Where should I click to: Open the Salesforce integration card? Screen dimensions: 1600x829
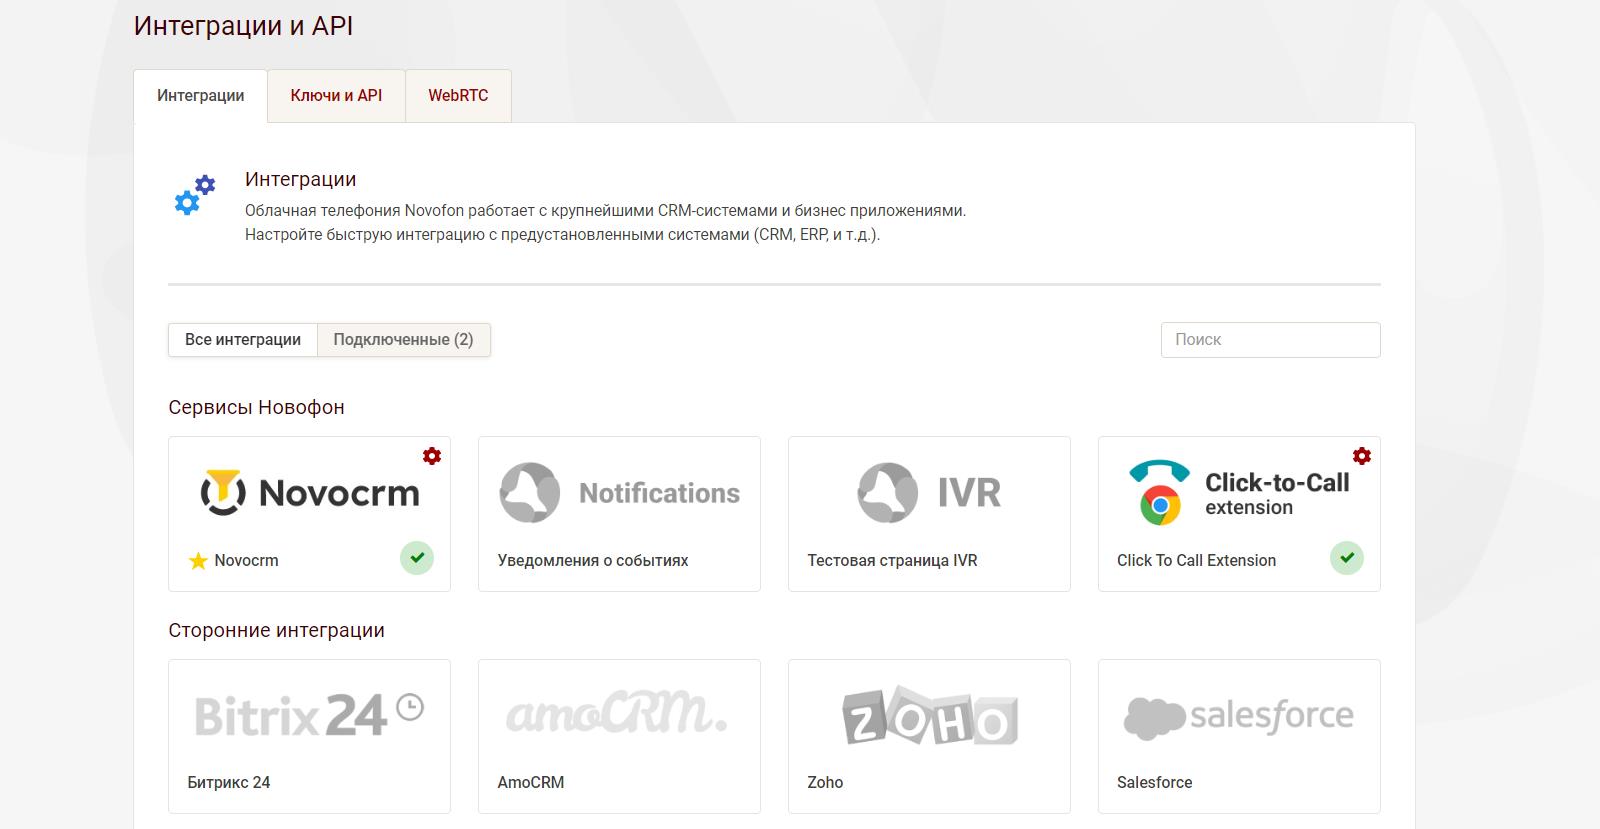pyautogui.click(x=1239, y=735)
